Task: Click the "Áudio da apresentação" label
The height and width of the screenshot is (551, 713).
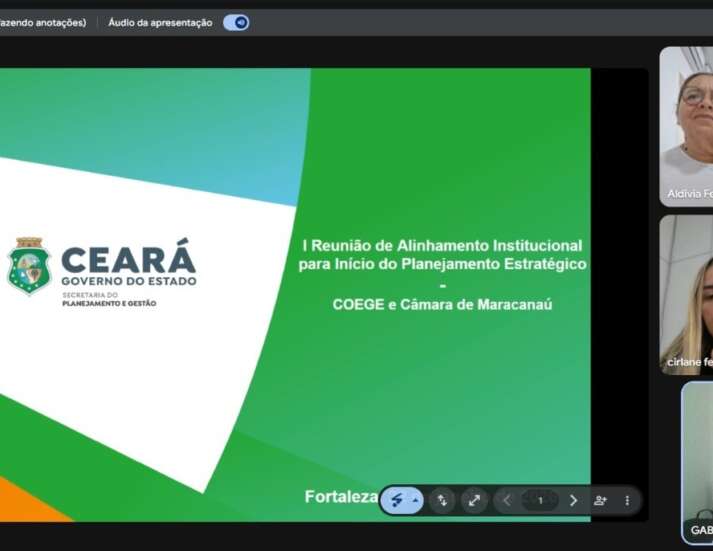Action: [160, 23]
